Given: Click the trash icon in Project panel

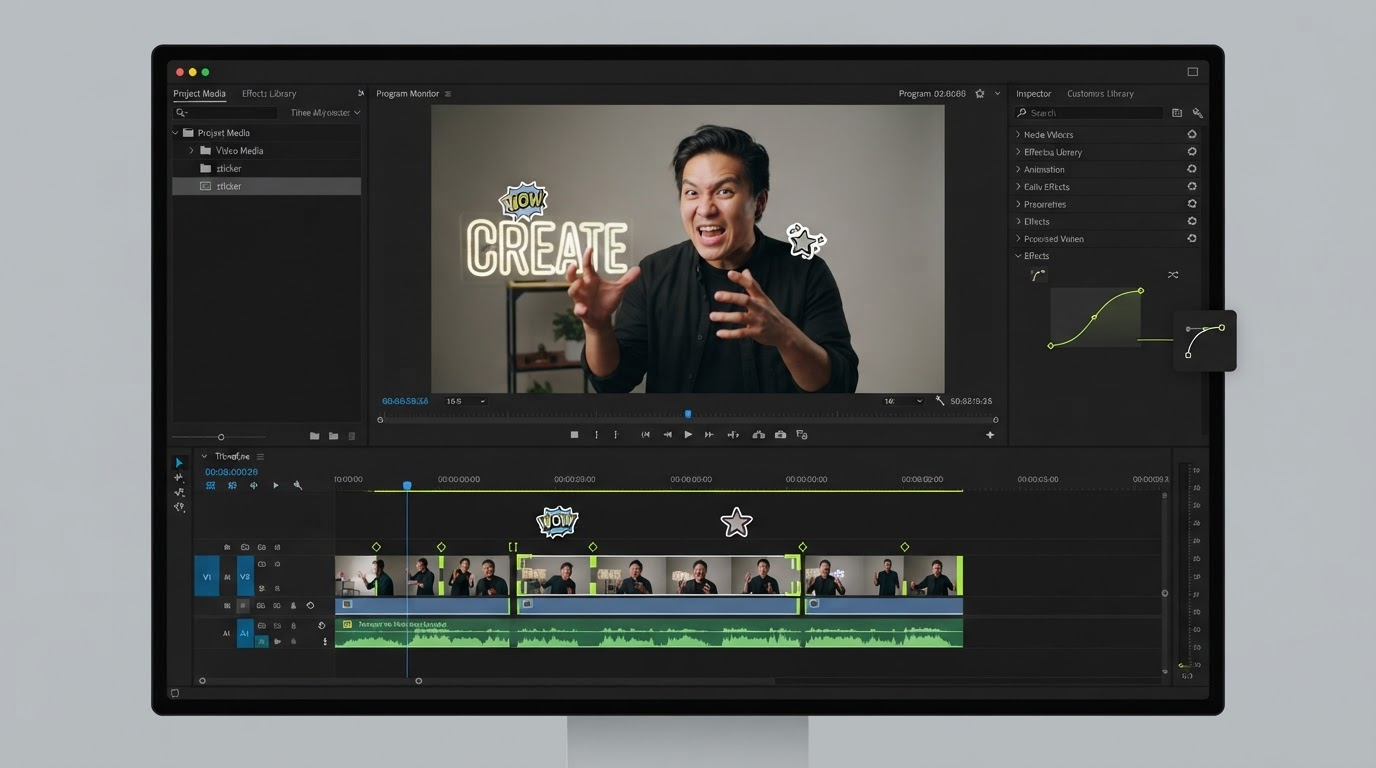Looking at the screenshot, I should [352, 437].
